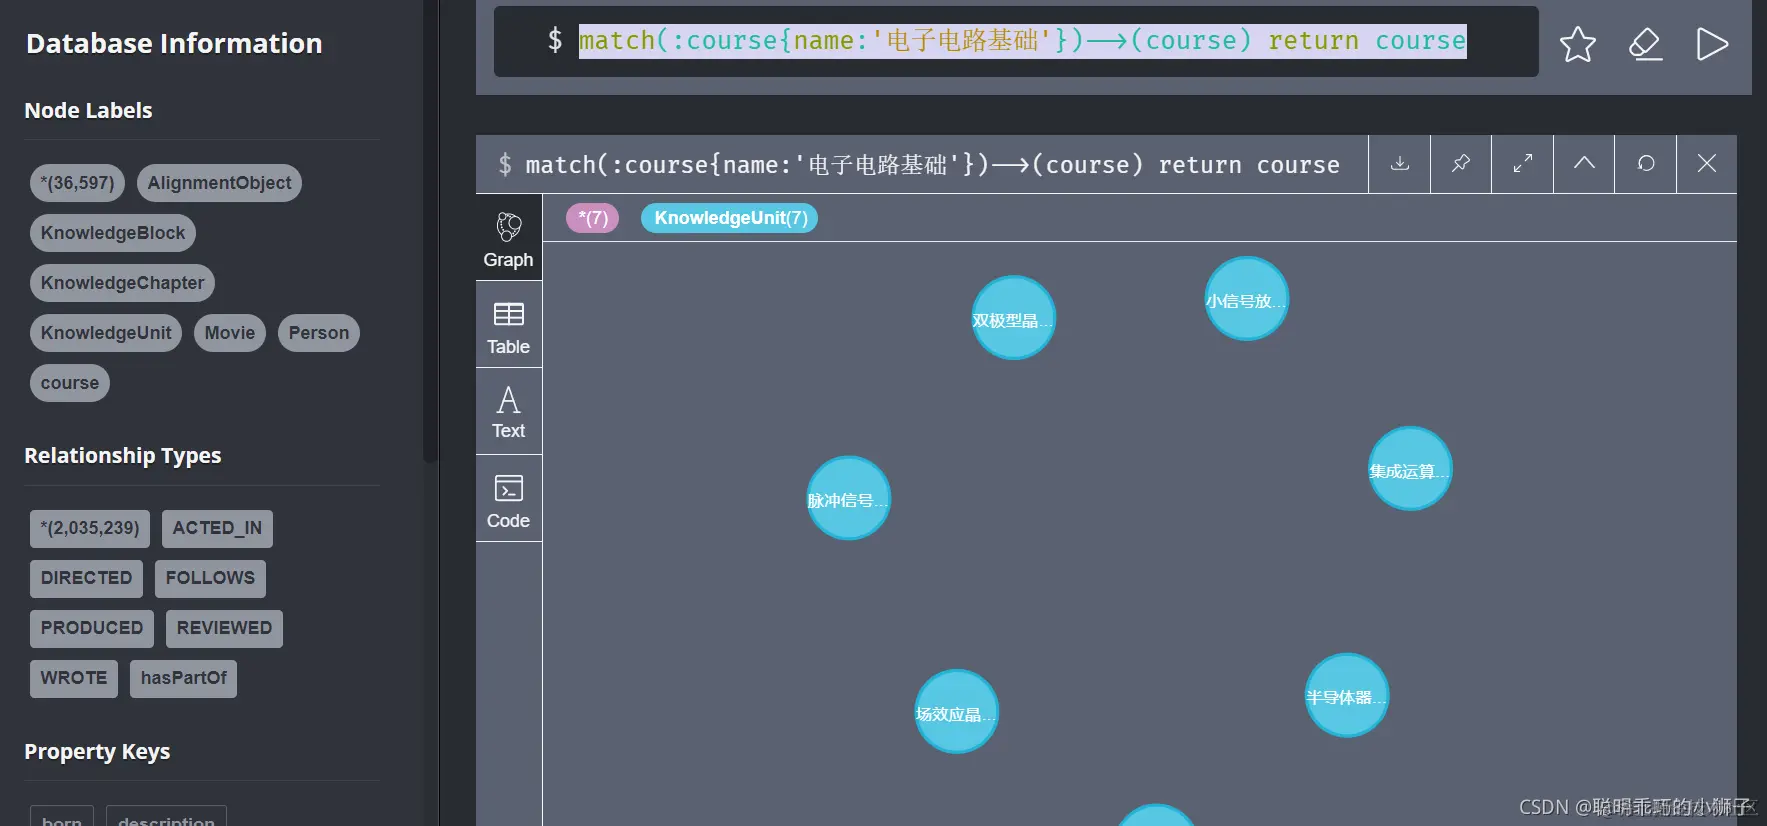The height and width of the screenshot is (826, 1767).
Task: Click the 场效应晶 graph node
Action: point(956,712)
